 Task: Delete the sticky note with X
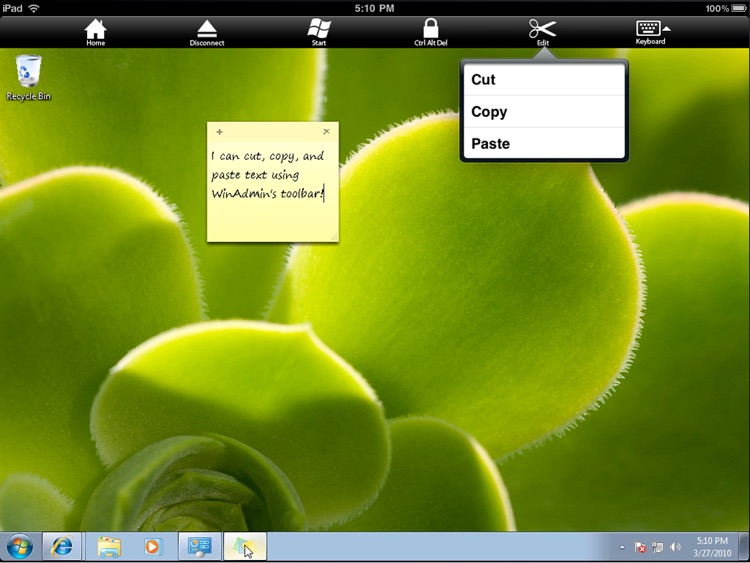(x=326, y=132)
